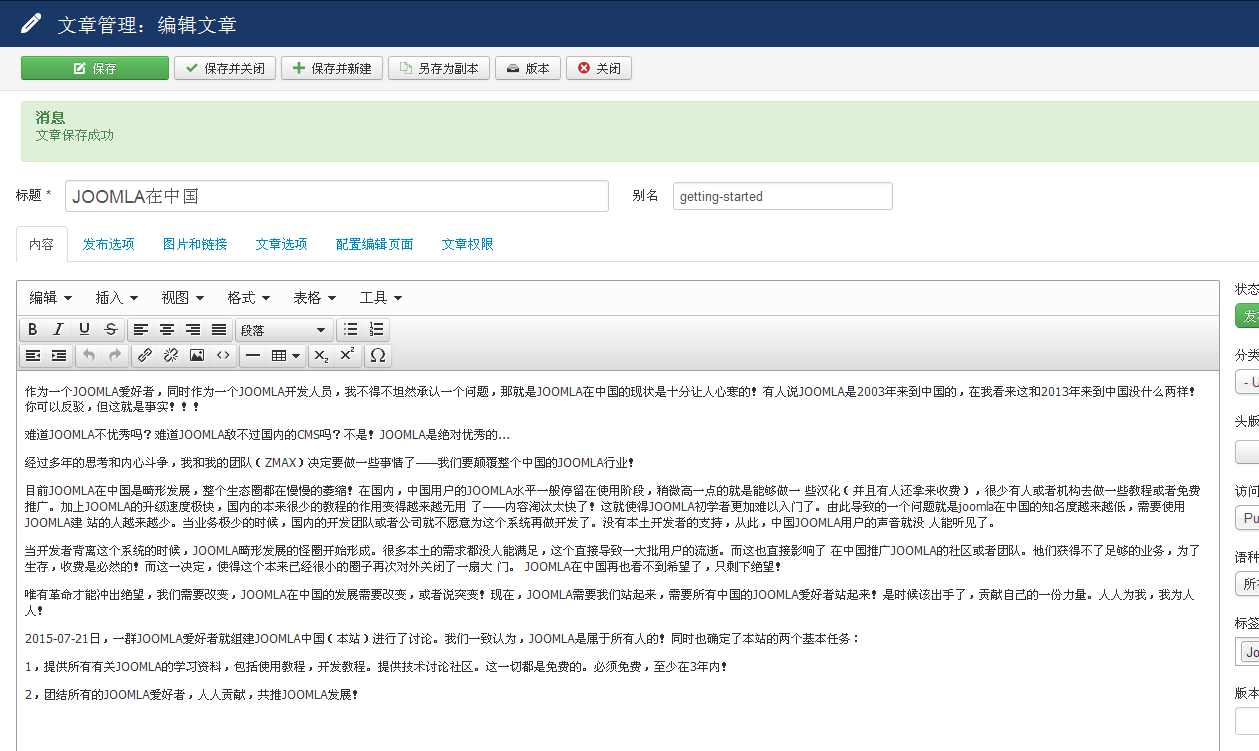Apply subscript formatting
Viewport: 1259px width, 751px height.
tap(321, 355)
